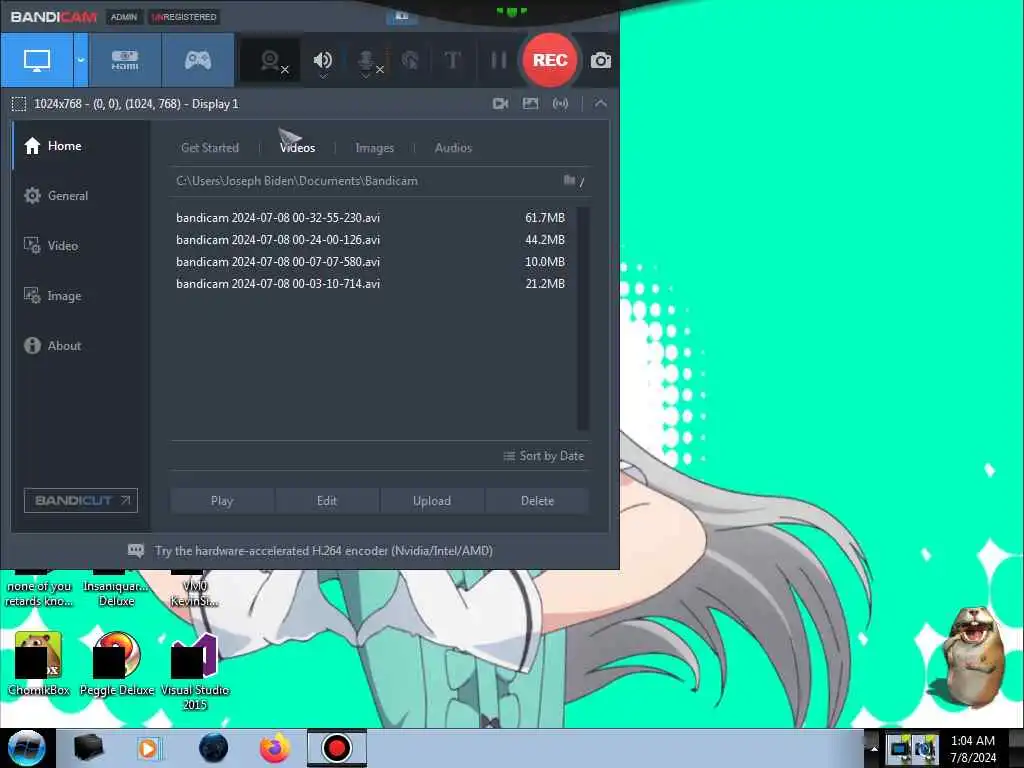
Task: Open General settings in sidebar
Action: (56, 195)
